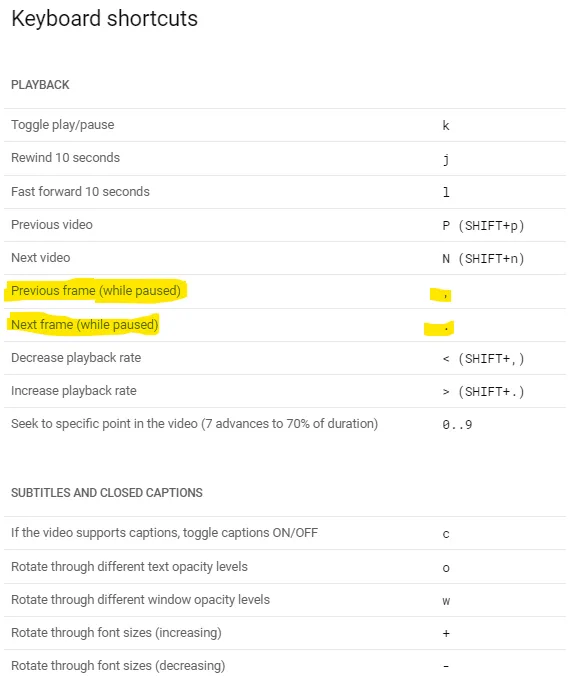Click the 0..9 shortcut text
Image resolution: width=569 pixels, height=683 pixels.
pyautogui.click(x=457, y=424)
